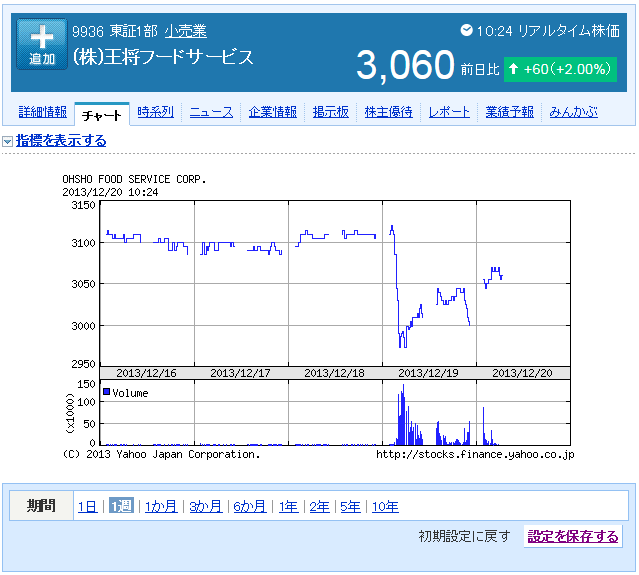Set chart period to 6か月
This screenshot has width=639, height=575.
[x=250, y=507]
